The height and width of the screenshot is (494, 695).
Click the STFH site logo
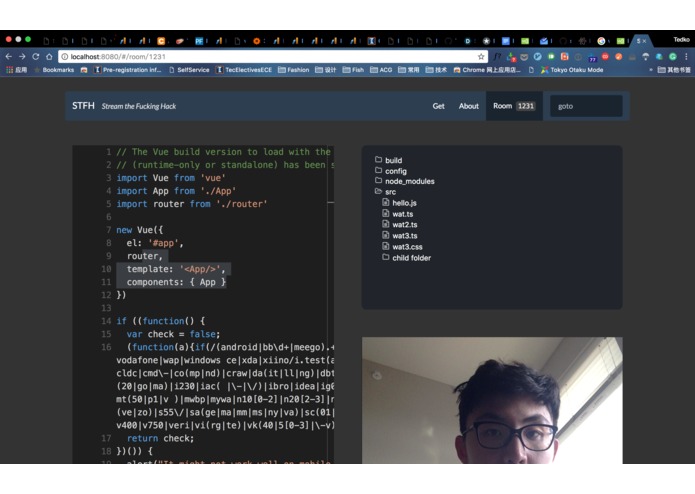pyautogui.click(x=83, y=106)
